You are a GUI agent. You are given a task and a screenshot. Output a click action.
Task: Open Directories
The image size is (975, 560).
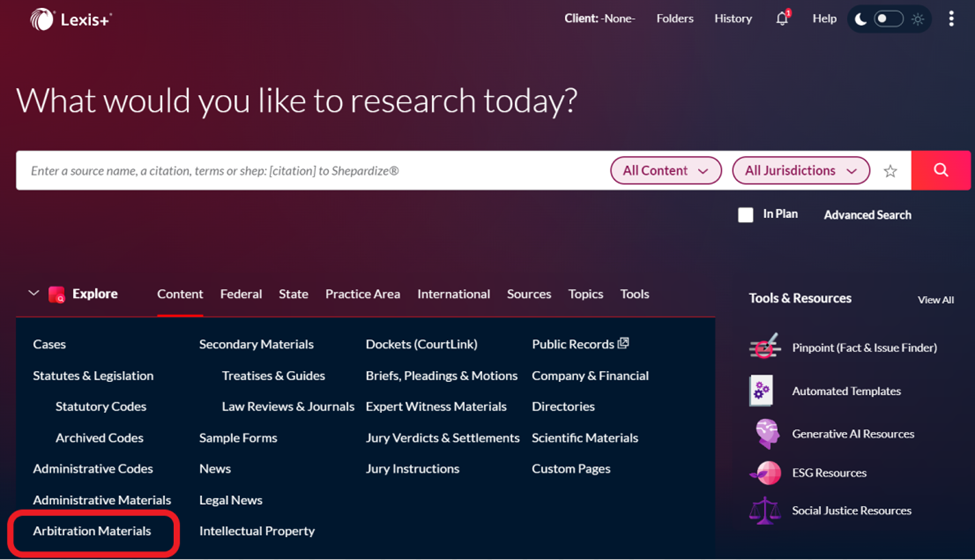coord(563,406)
